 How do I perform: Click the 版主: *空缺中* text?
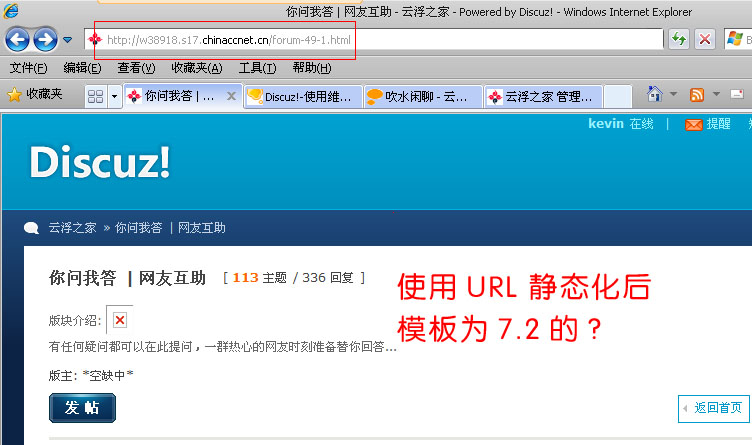pyautogui.click(x=91, y=375)
